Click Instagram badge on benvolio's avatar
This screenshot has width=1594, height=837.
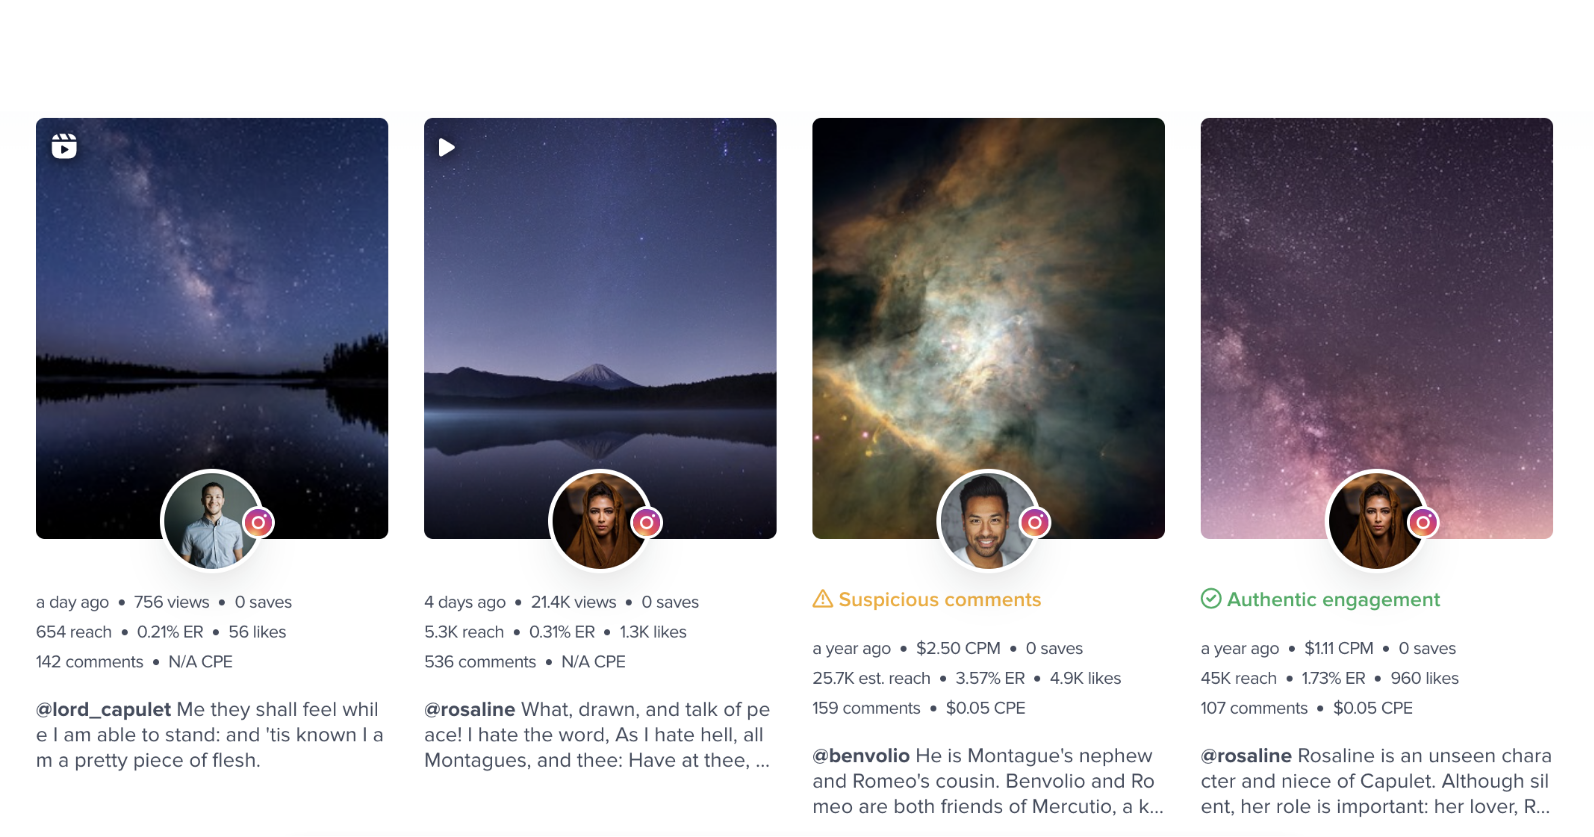point(1035,522)
